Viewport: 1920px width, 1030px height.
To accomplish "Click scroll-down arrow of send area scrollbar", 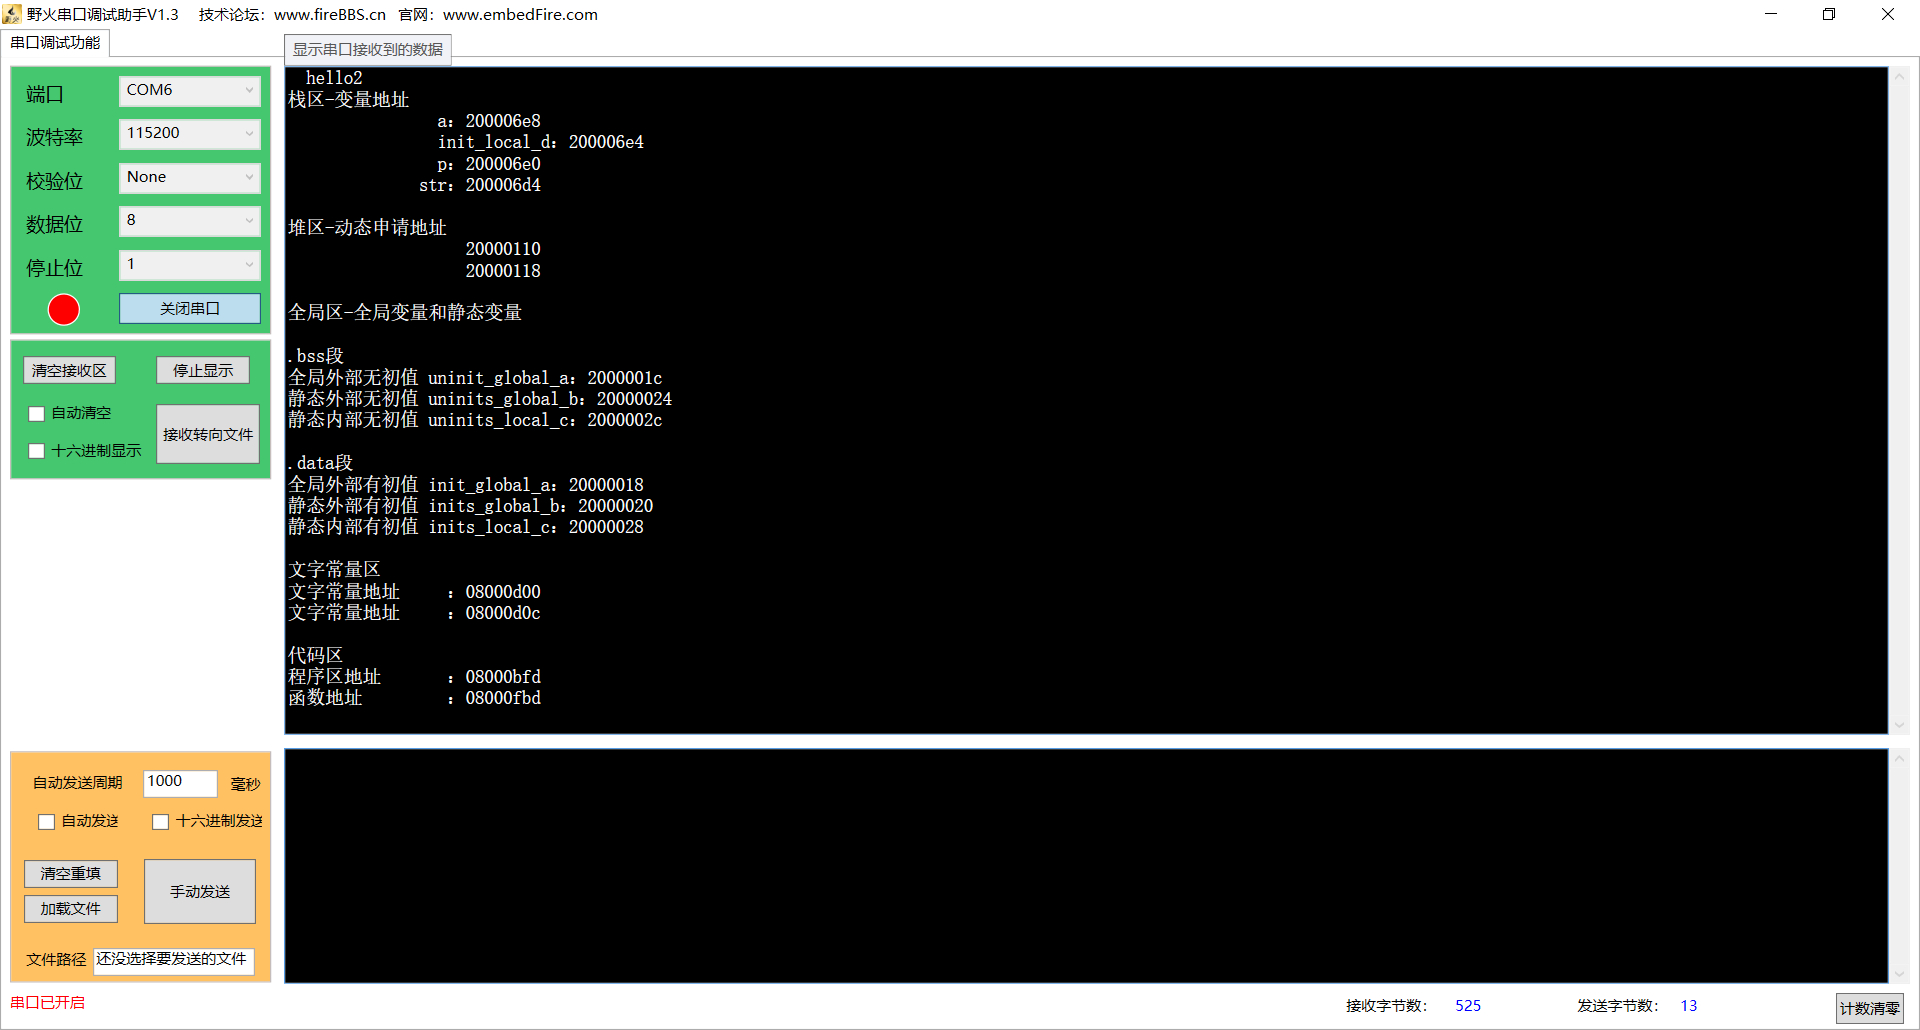I will pyautogui.click(x=1899, y=973).
